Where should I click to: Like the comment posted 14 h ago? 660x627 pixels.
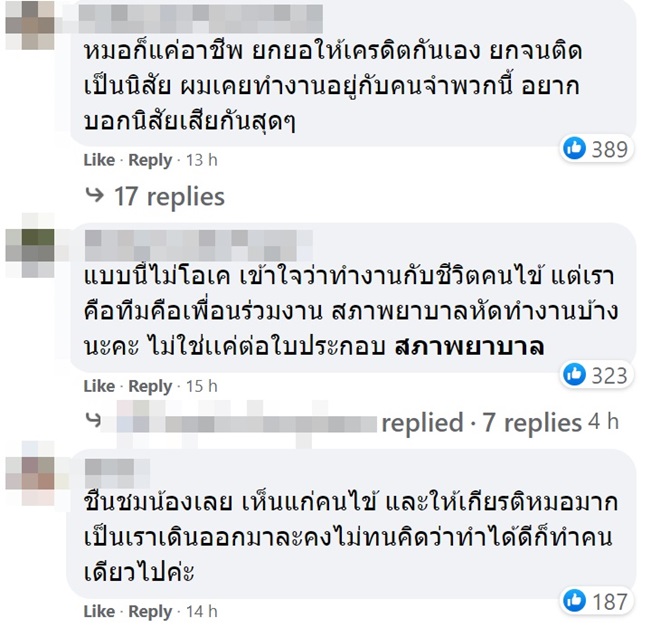pos(99,611)
